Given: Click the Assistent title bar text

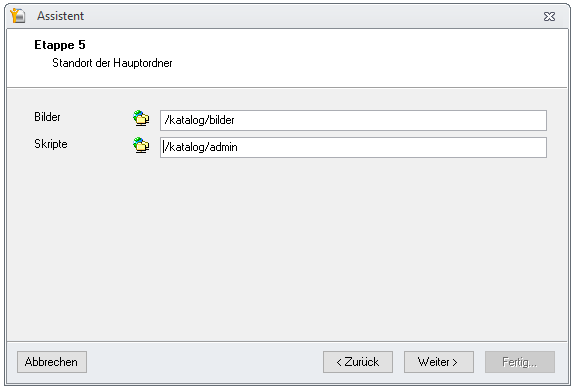Looking at the screenshot, I should pos(60,16).
